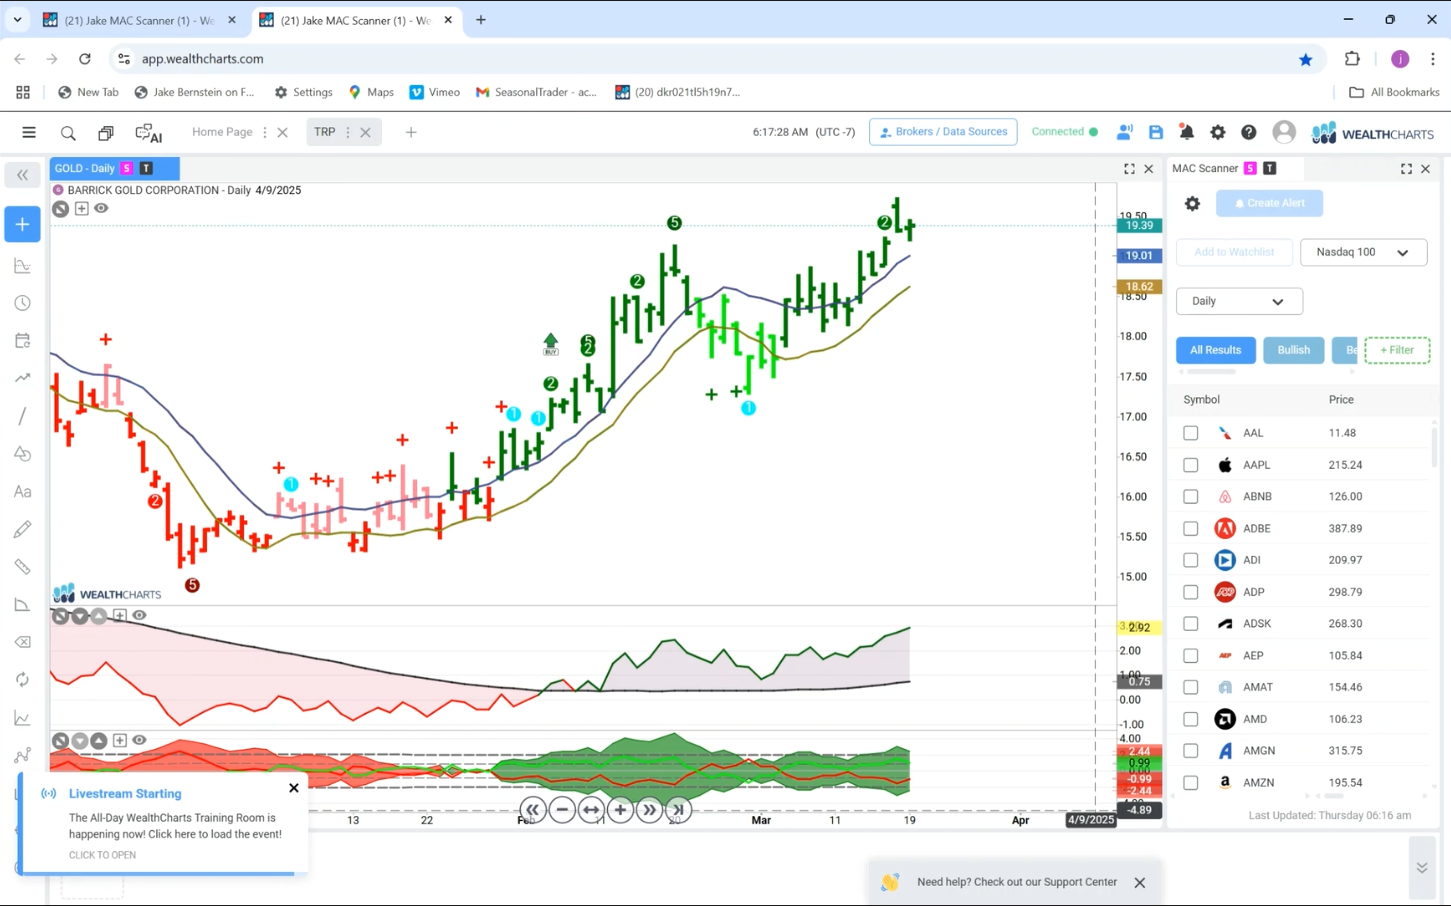Switch to first Chrome Jake MAC Scanner tab
This screenshot has width=1451, height=906.
(x=138, y=20)
